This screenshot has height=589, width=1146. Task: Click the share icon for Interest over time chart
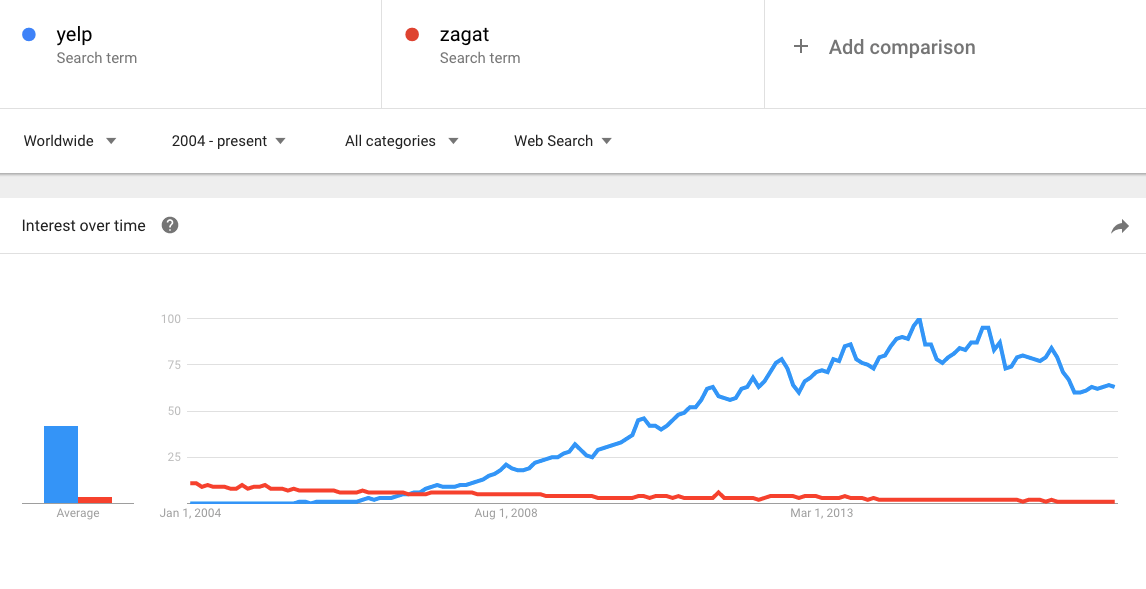click(1120, 227)
